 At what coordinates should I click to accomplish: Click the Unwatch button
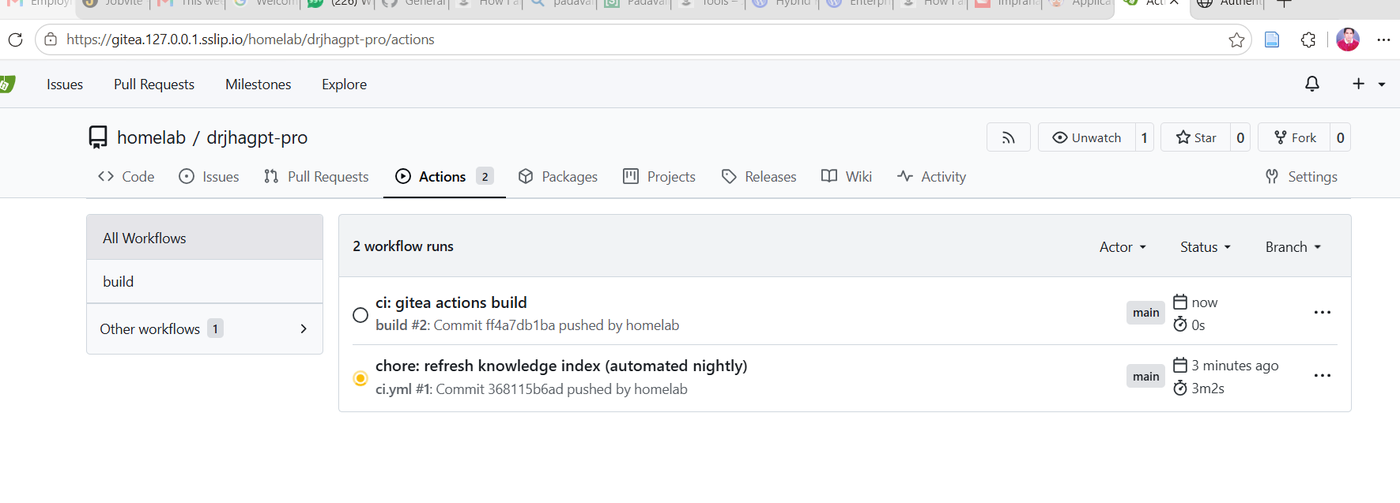1086,137
